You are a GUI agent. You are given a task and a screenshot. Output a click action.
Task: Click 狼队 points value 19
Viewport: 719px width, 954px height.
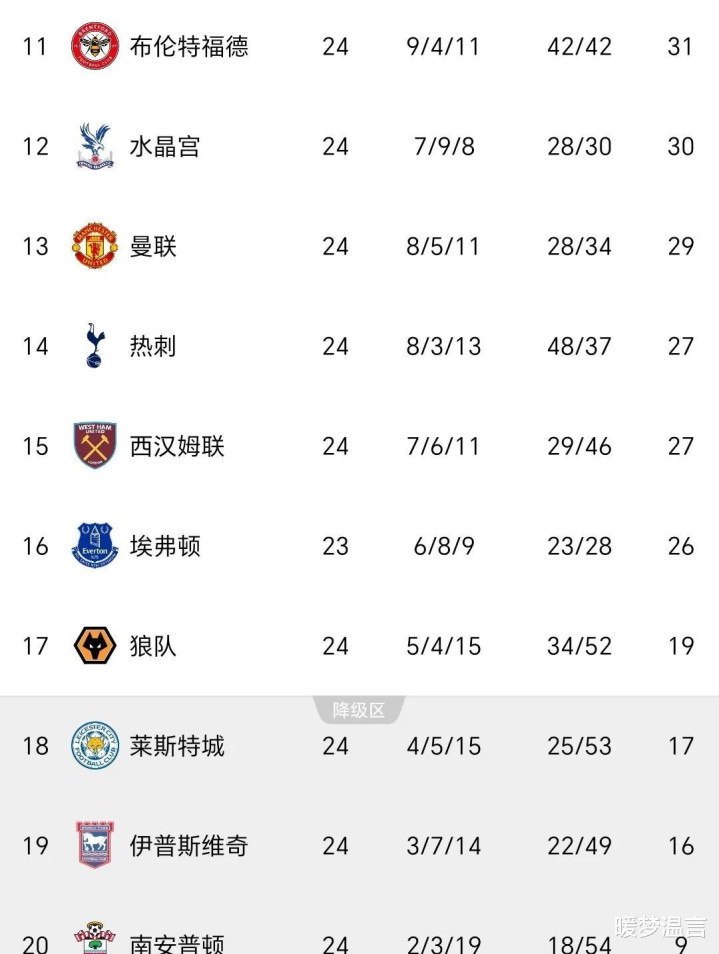click(680, 646)
